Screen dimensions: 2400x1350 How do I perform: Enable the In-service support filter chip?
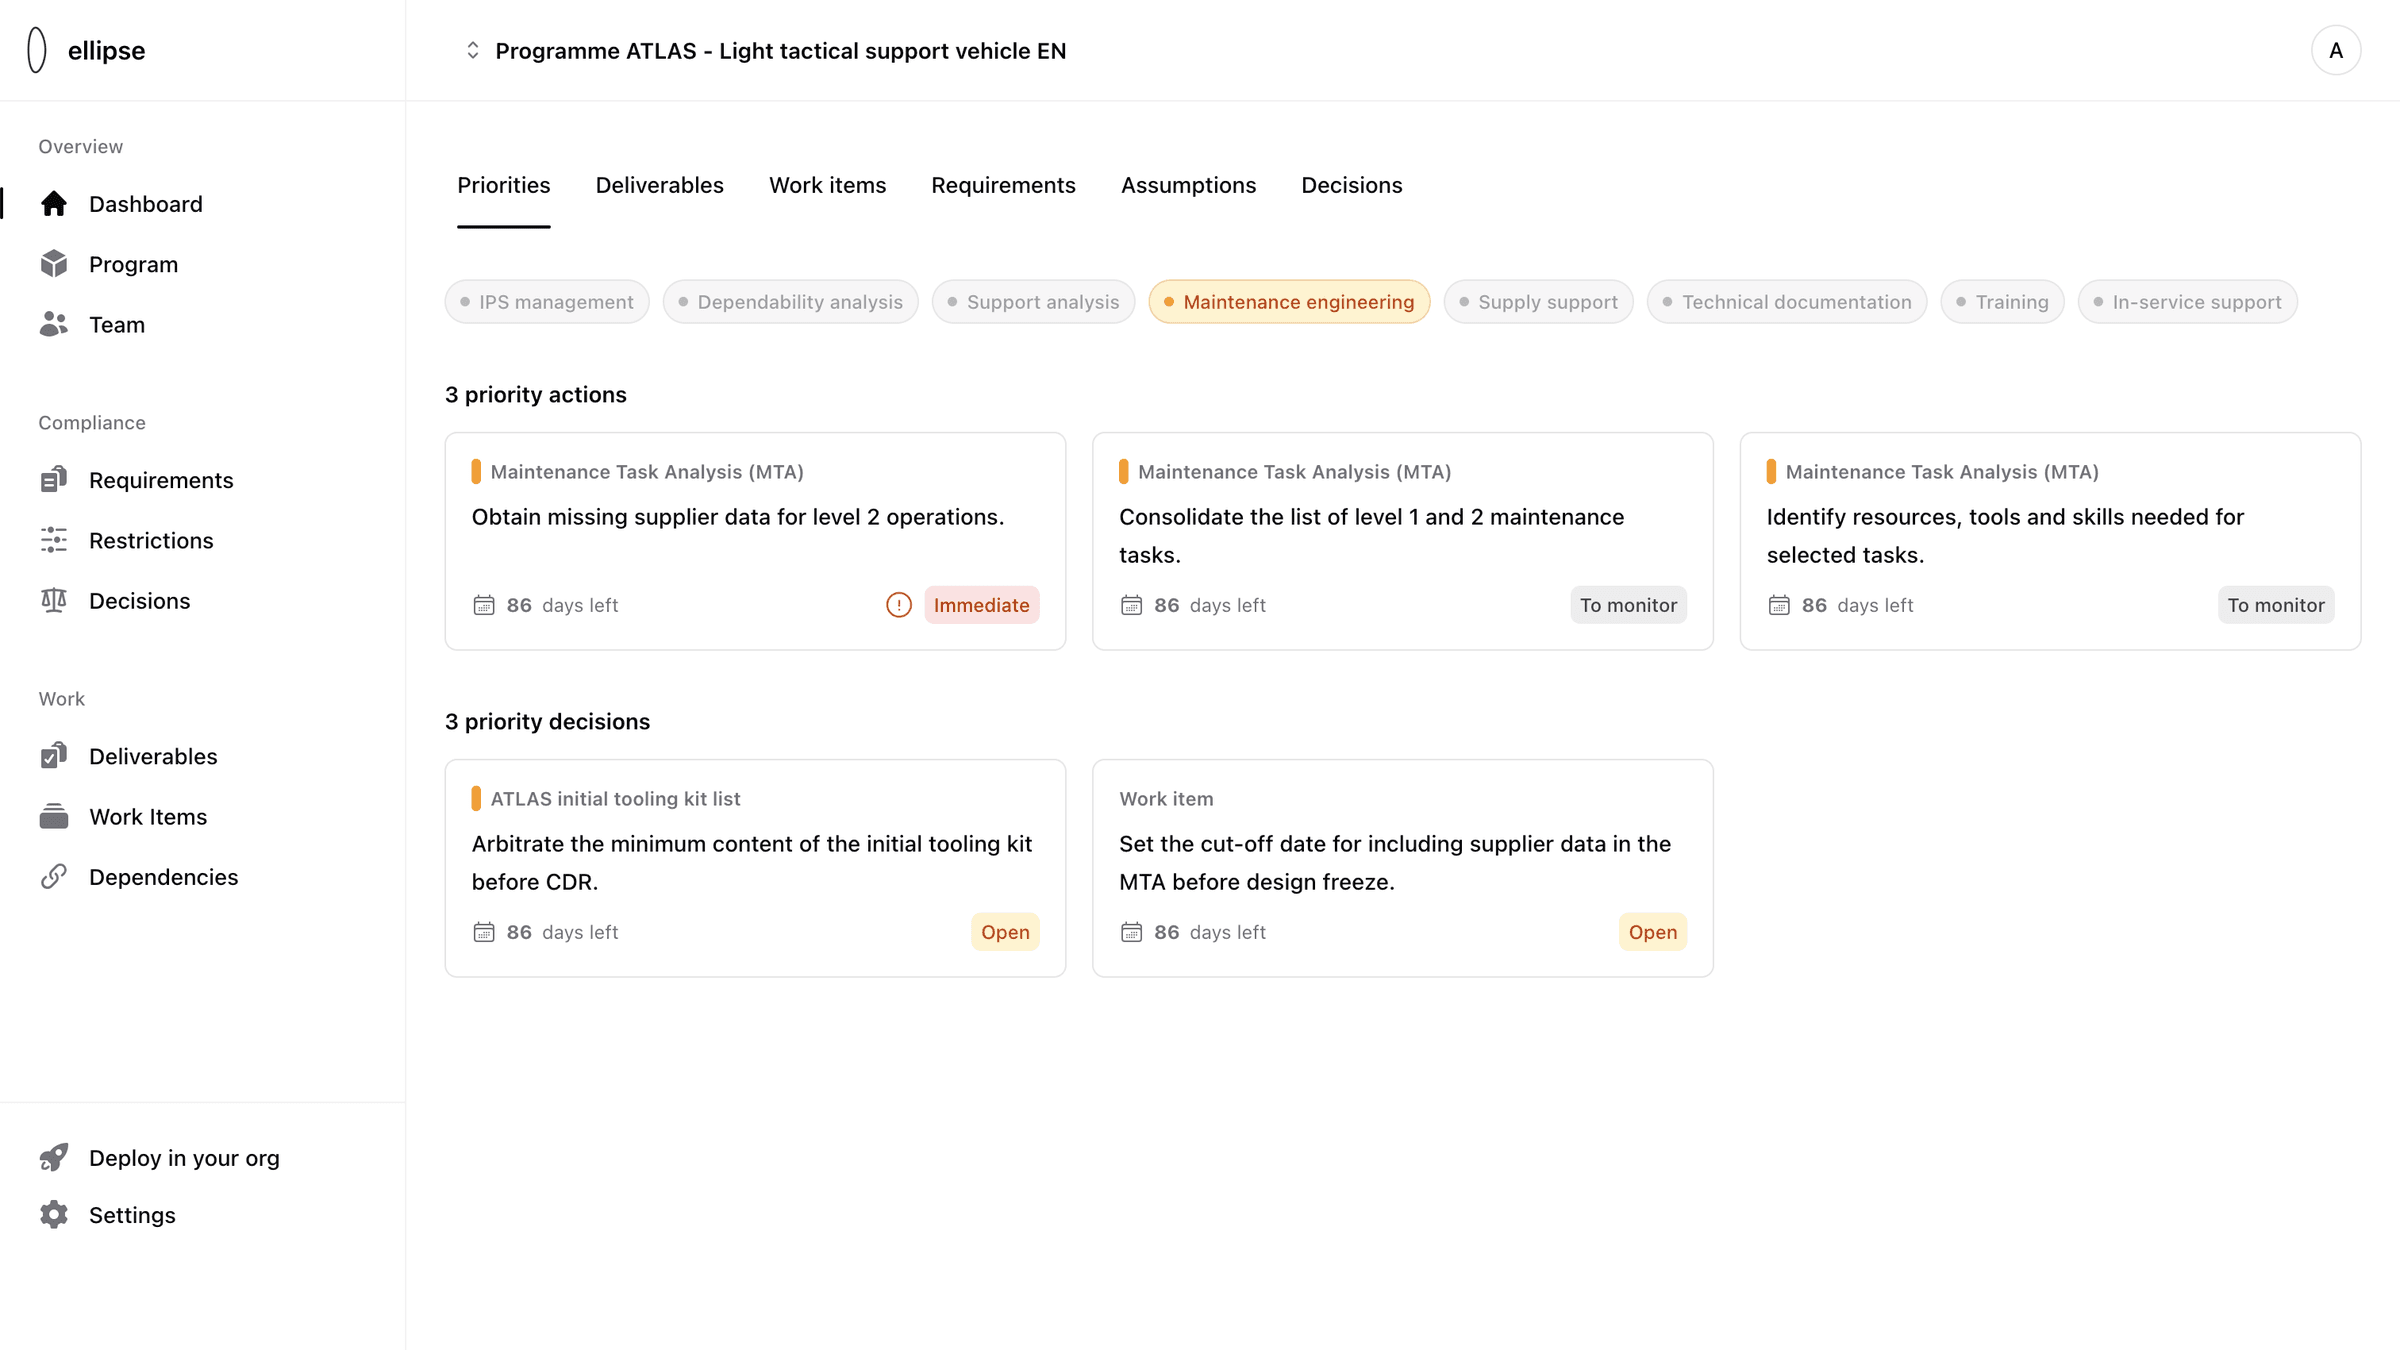click(2187, 302)
